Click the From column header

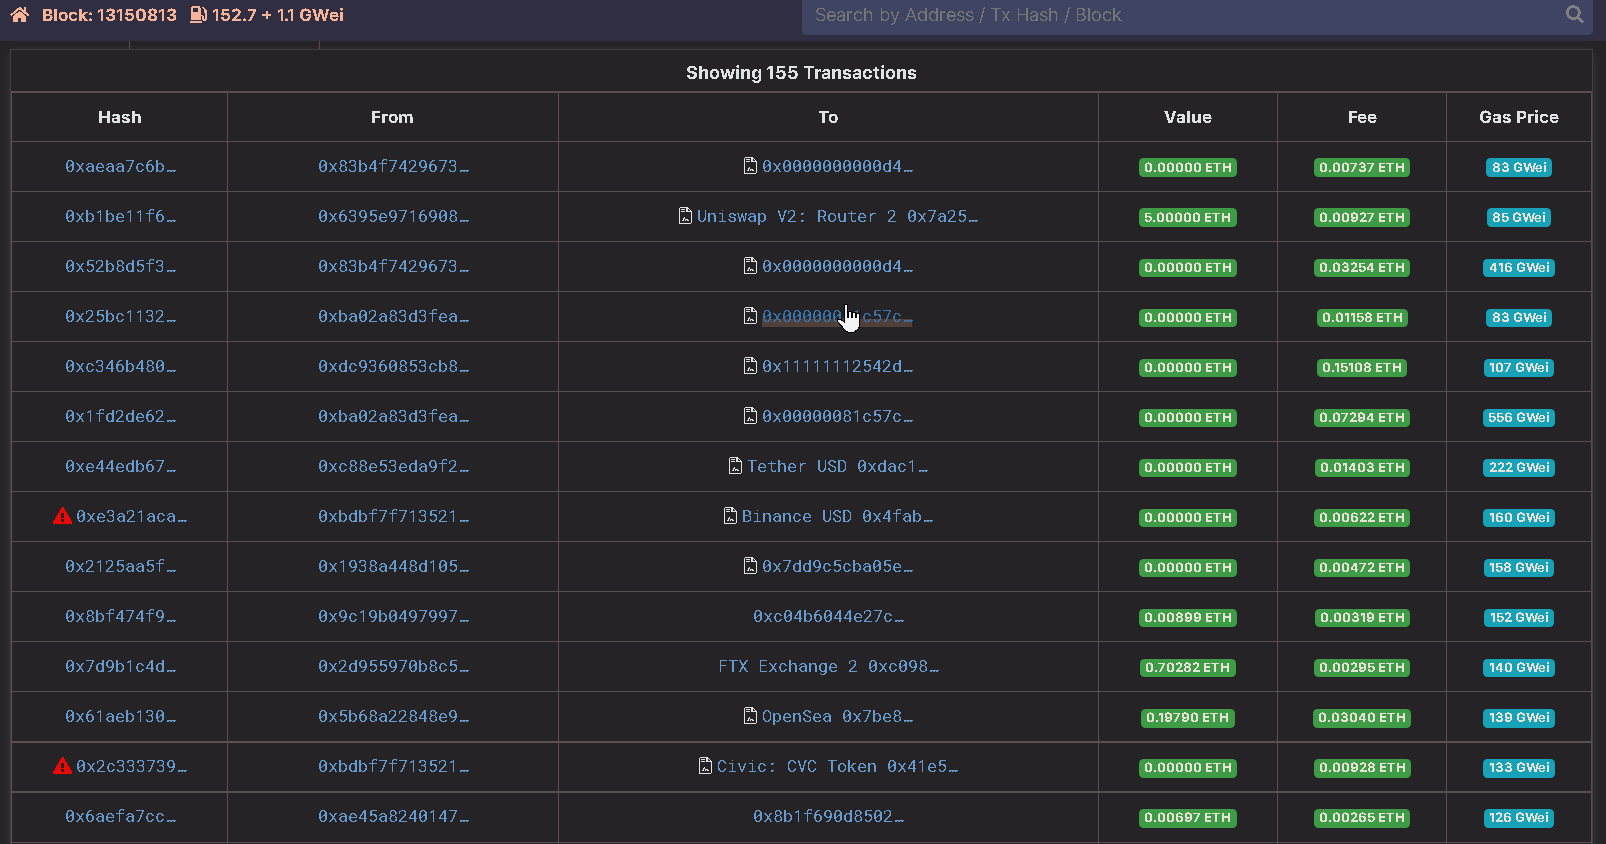[392, 117]
